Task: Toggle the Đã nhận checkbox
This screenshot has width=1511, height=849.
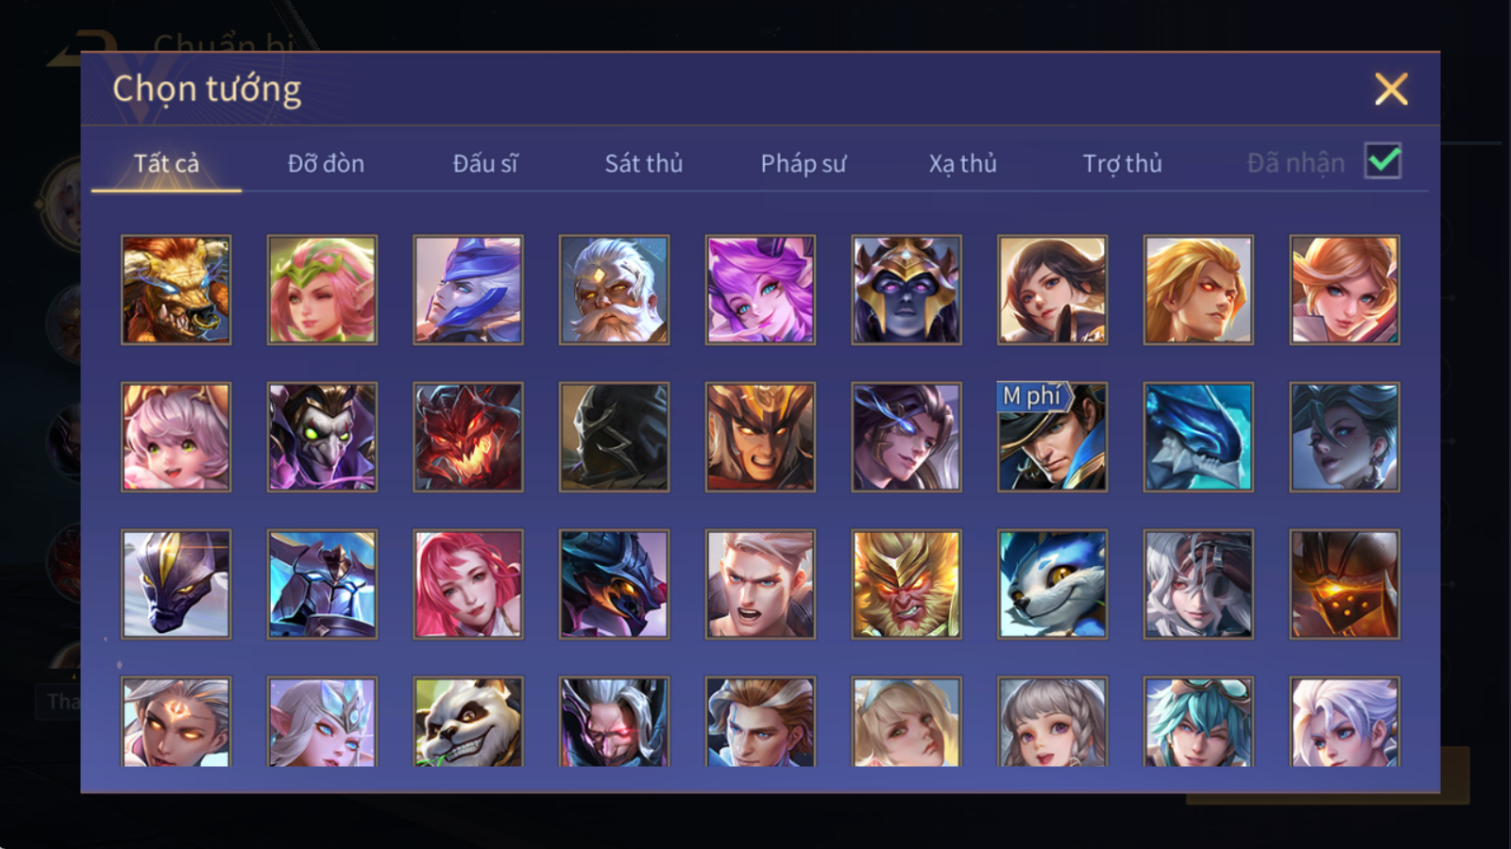Action: click(1383, 161)
